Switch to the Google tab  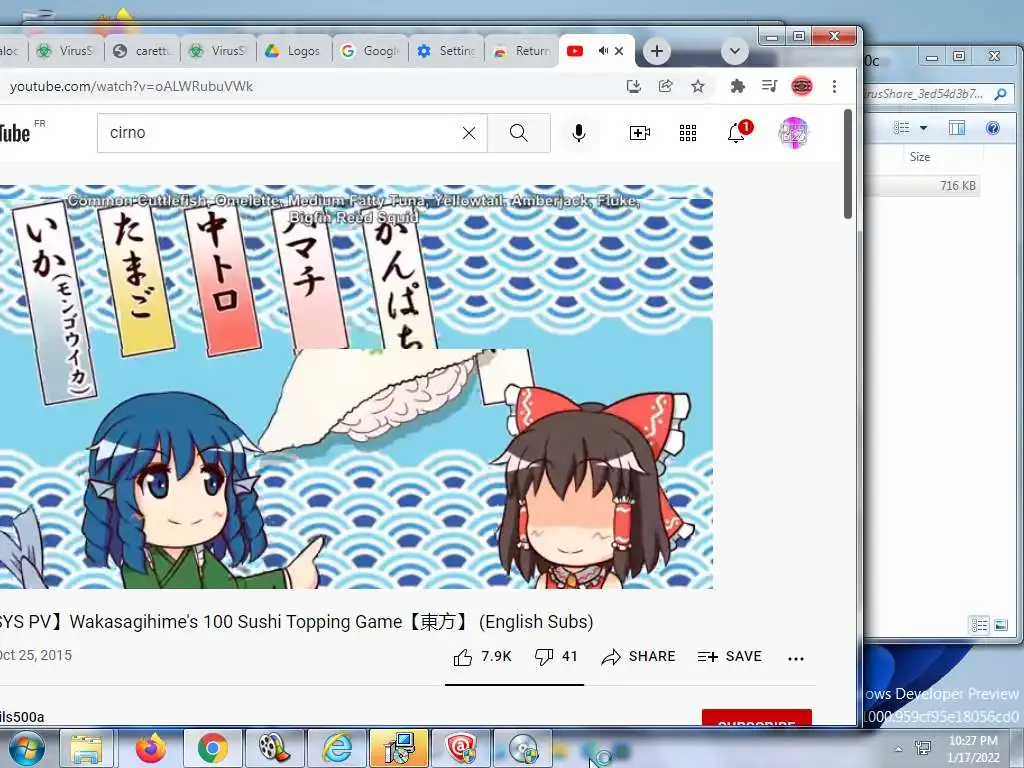370,50
